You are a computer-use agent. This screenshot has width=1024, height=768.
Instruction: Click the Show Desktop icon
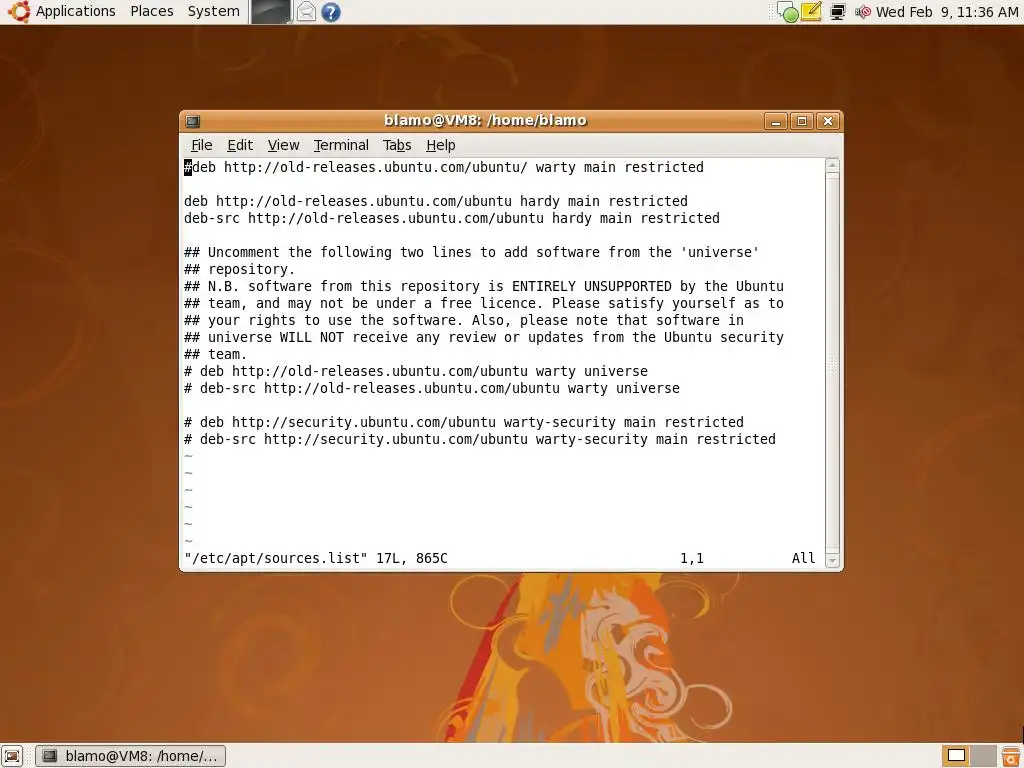12,756
